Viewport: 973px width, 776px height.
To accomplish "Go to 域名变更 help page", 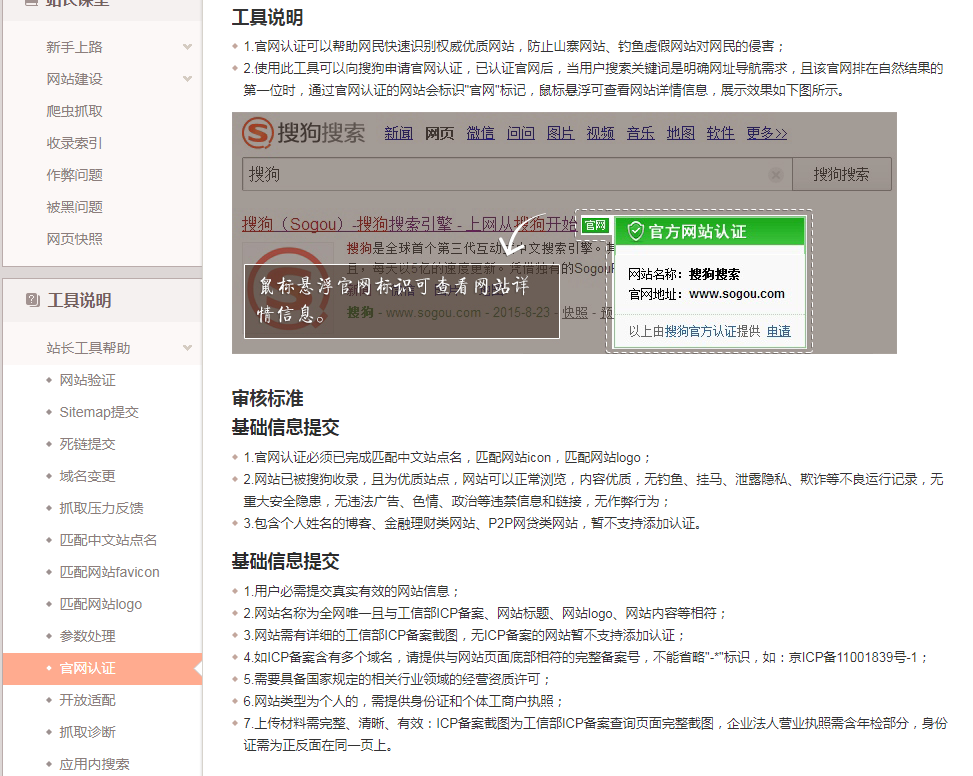I will point(87,476).
